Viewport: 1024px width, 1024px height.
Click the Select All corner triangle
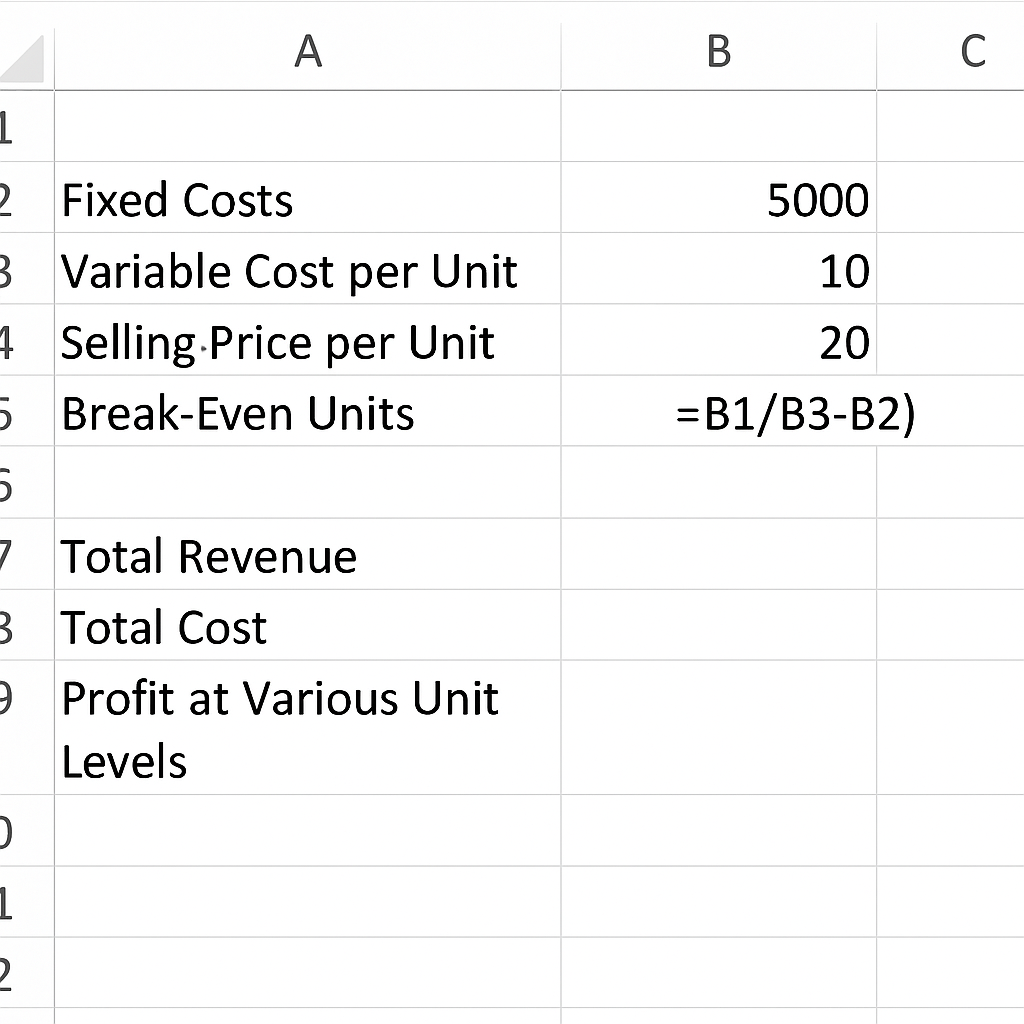click(x=24, y=60)
